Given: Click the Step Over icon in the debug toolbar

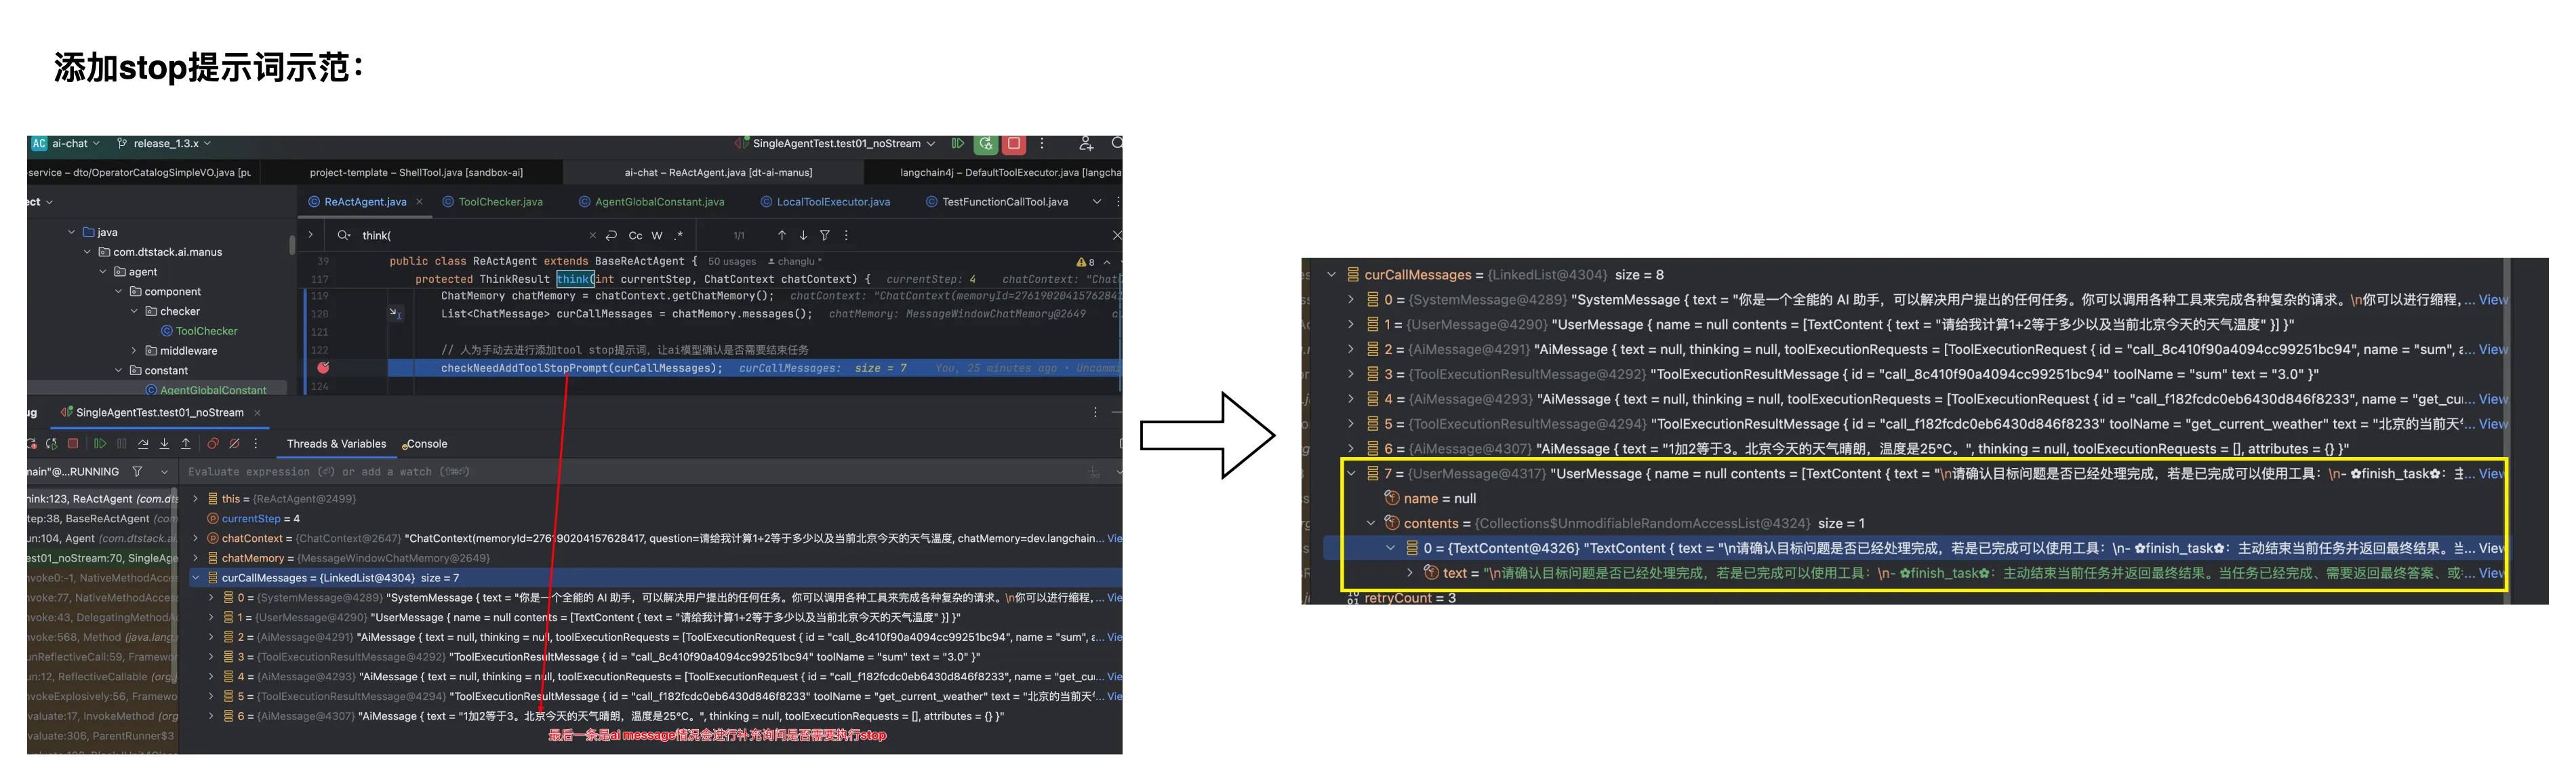Looking at the screenshot, I should point(143,444).
